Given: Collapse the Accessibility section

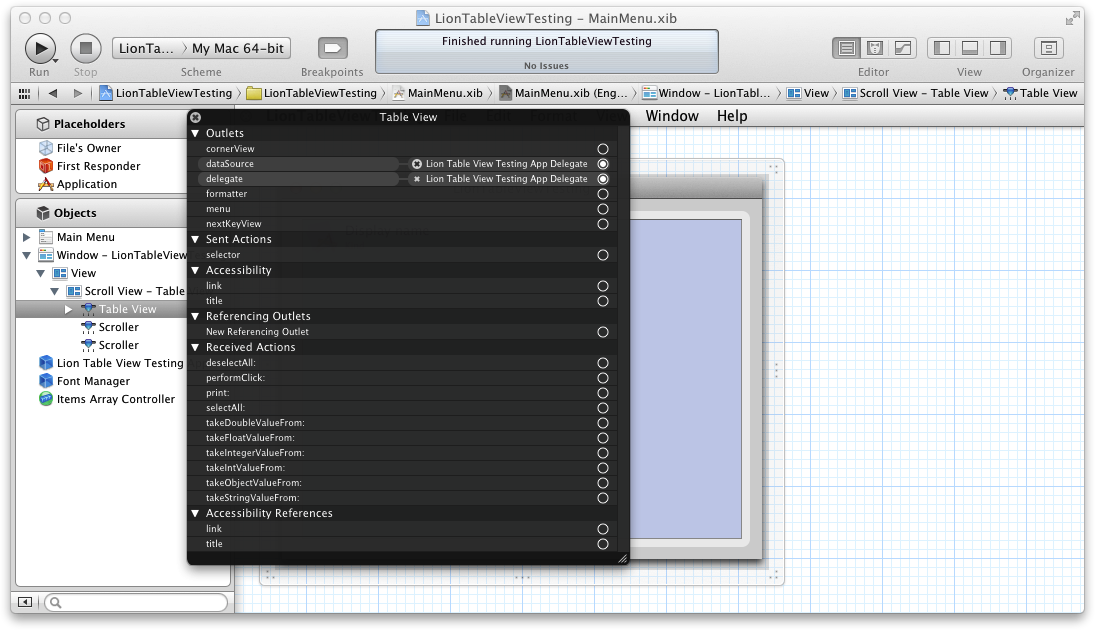Looking at the screenshot, I should point(196,270).
